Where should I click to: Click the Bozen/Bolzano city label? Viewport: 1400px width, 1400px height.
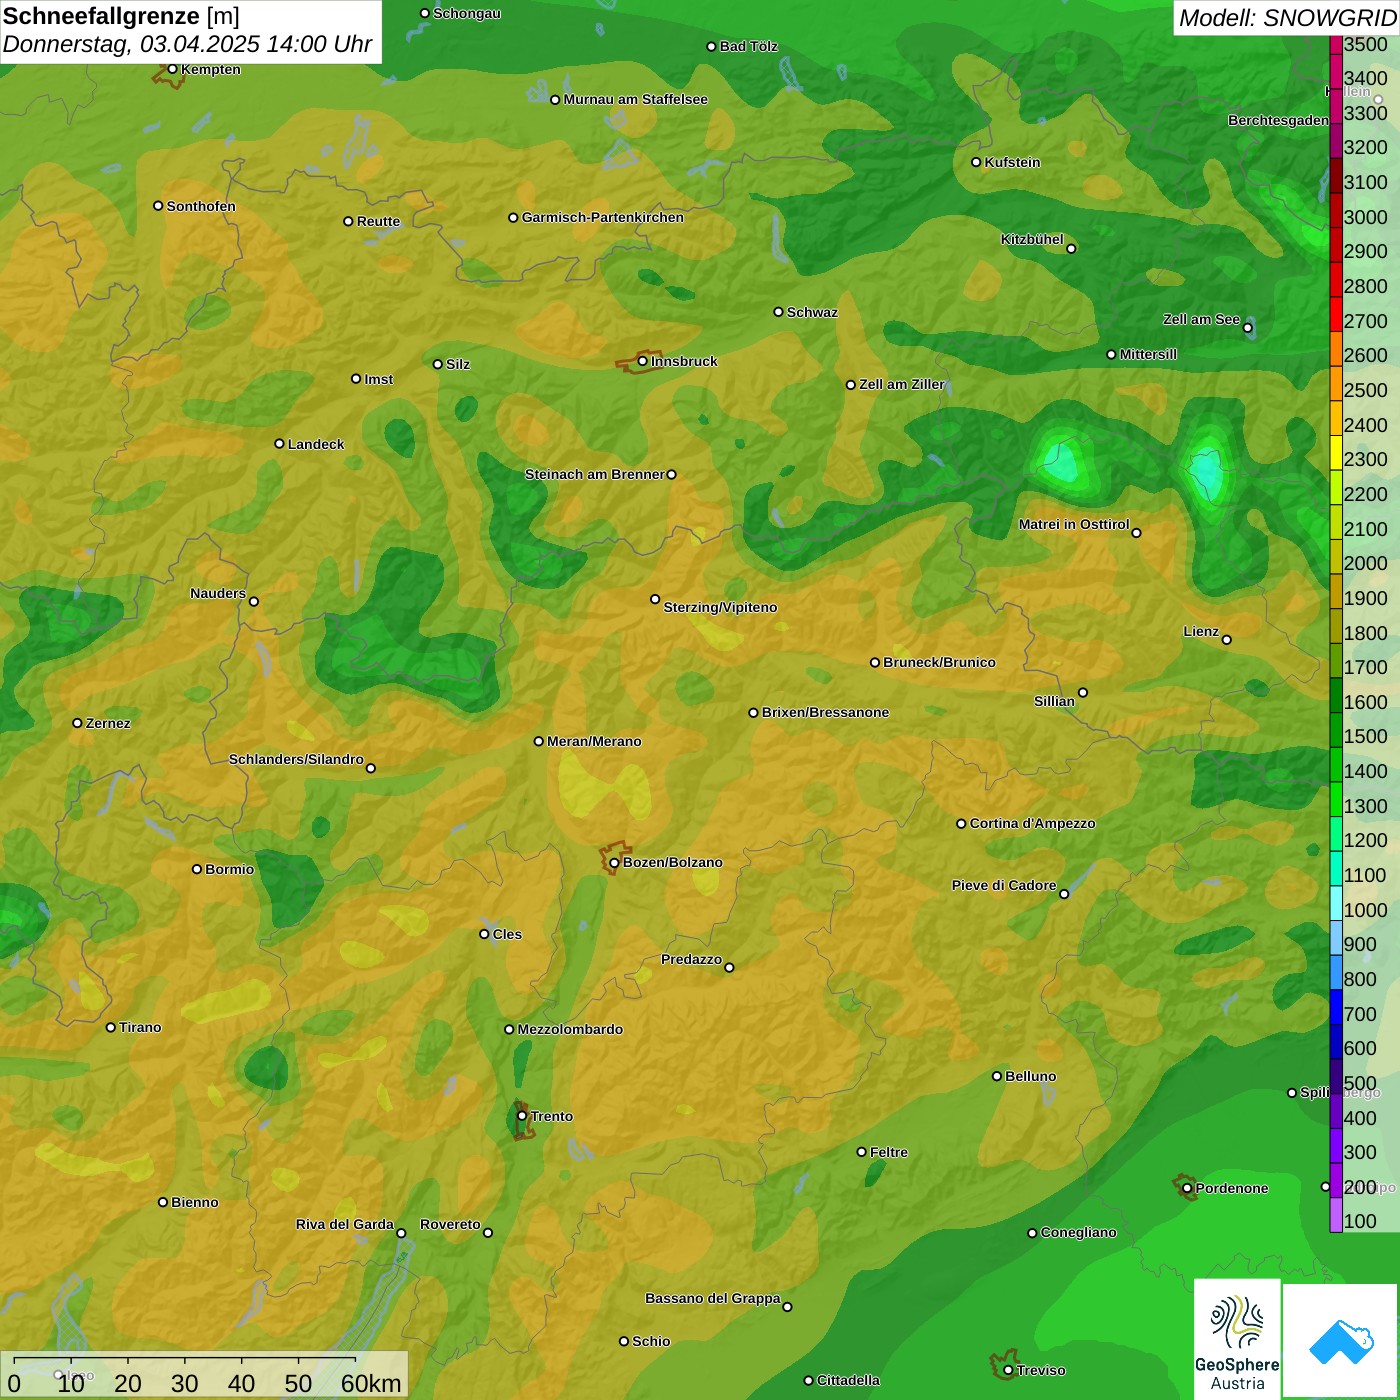[672, 862]
